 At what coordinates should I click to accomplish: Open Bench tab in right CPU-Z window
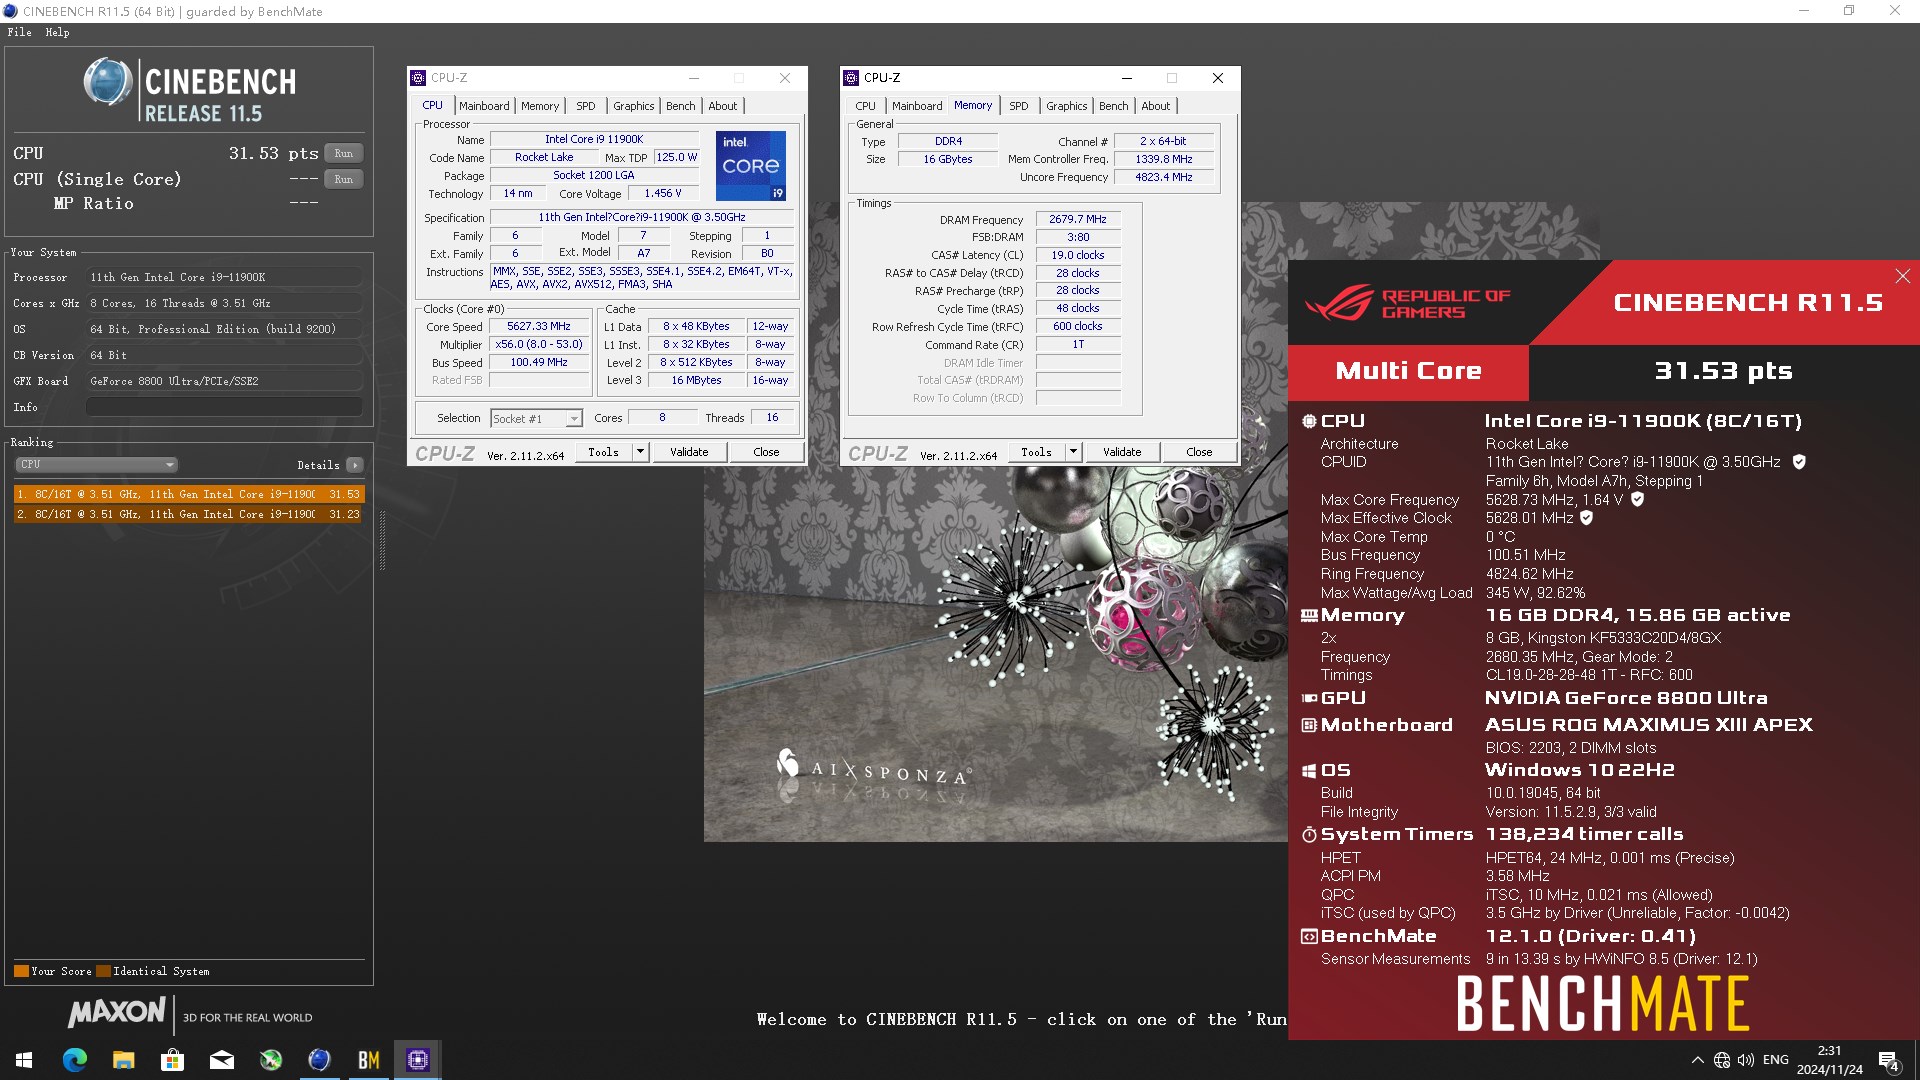point(1114,106)
